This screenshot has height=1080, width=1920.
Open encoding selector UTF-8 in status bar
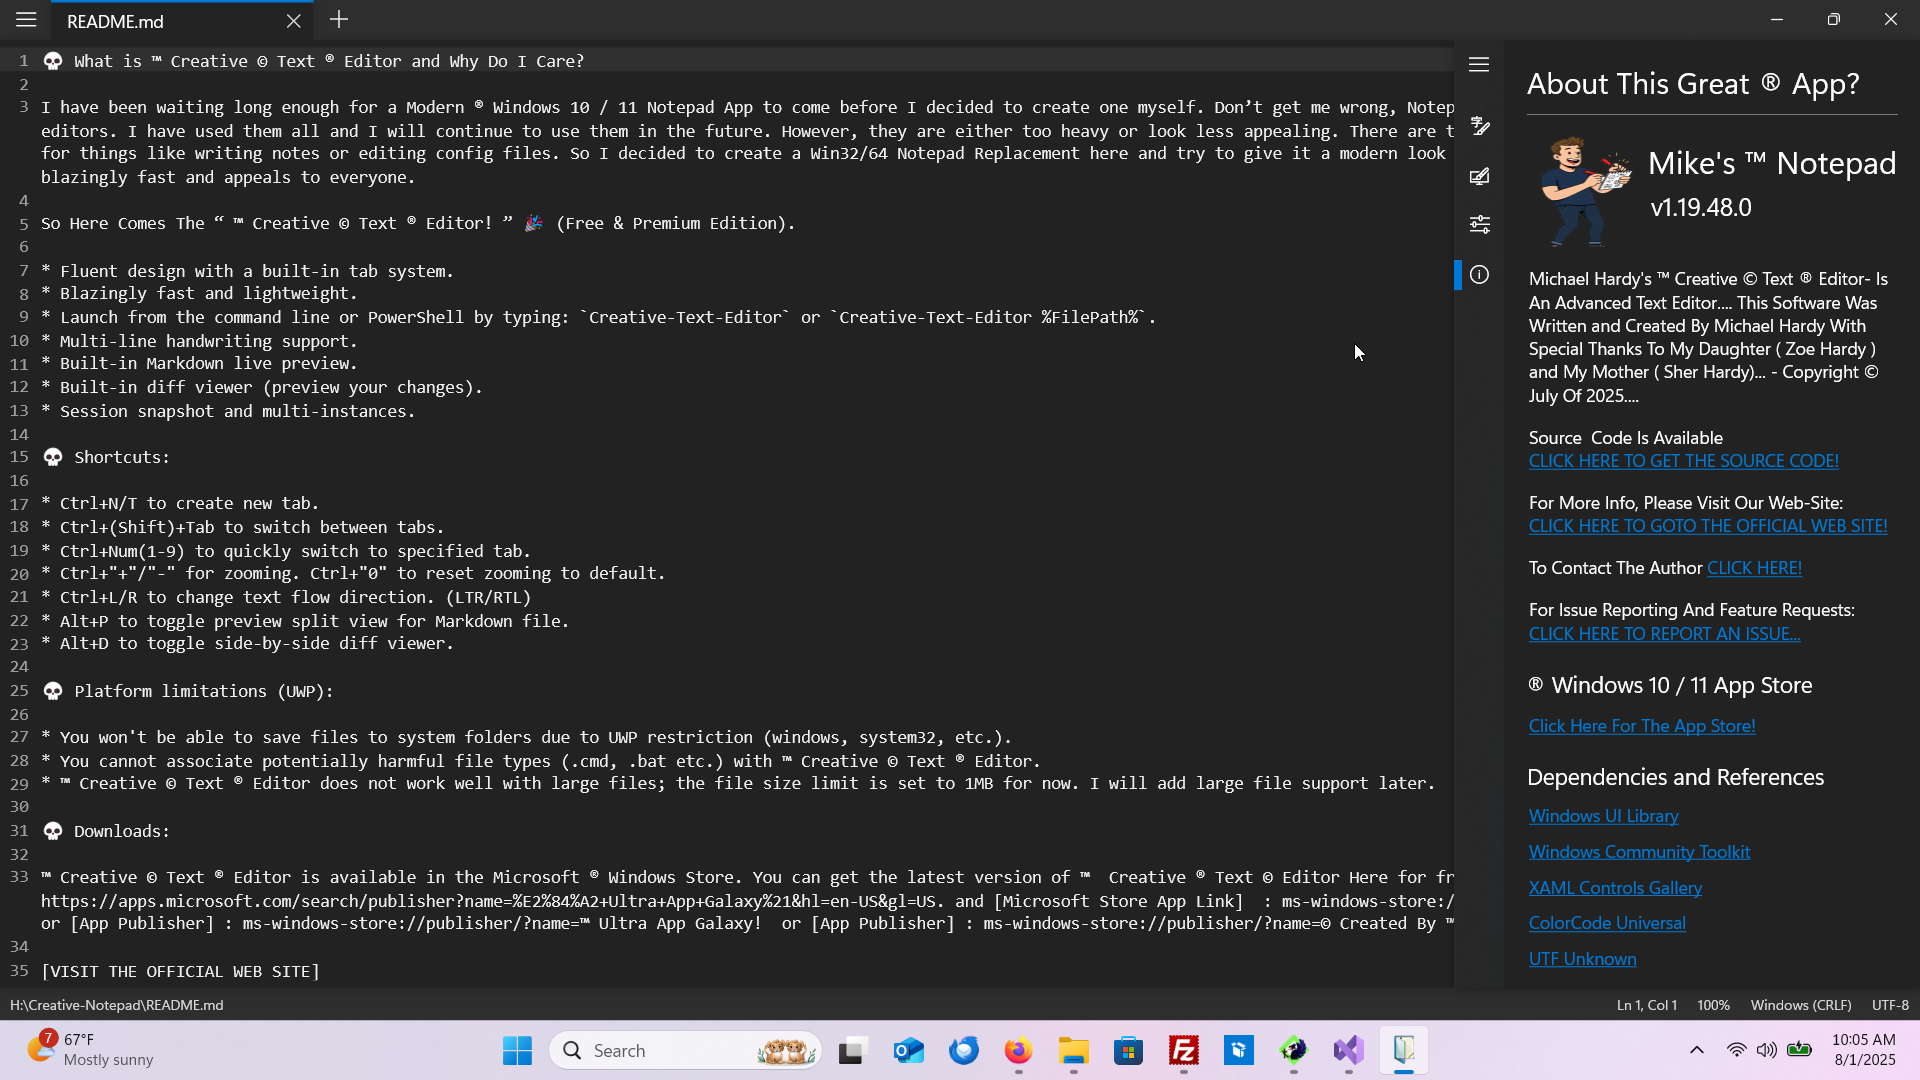[x=1889, y=1005]
